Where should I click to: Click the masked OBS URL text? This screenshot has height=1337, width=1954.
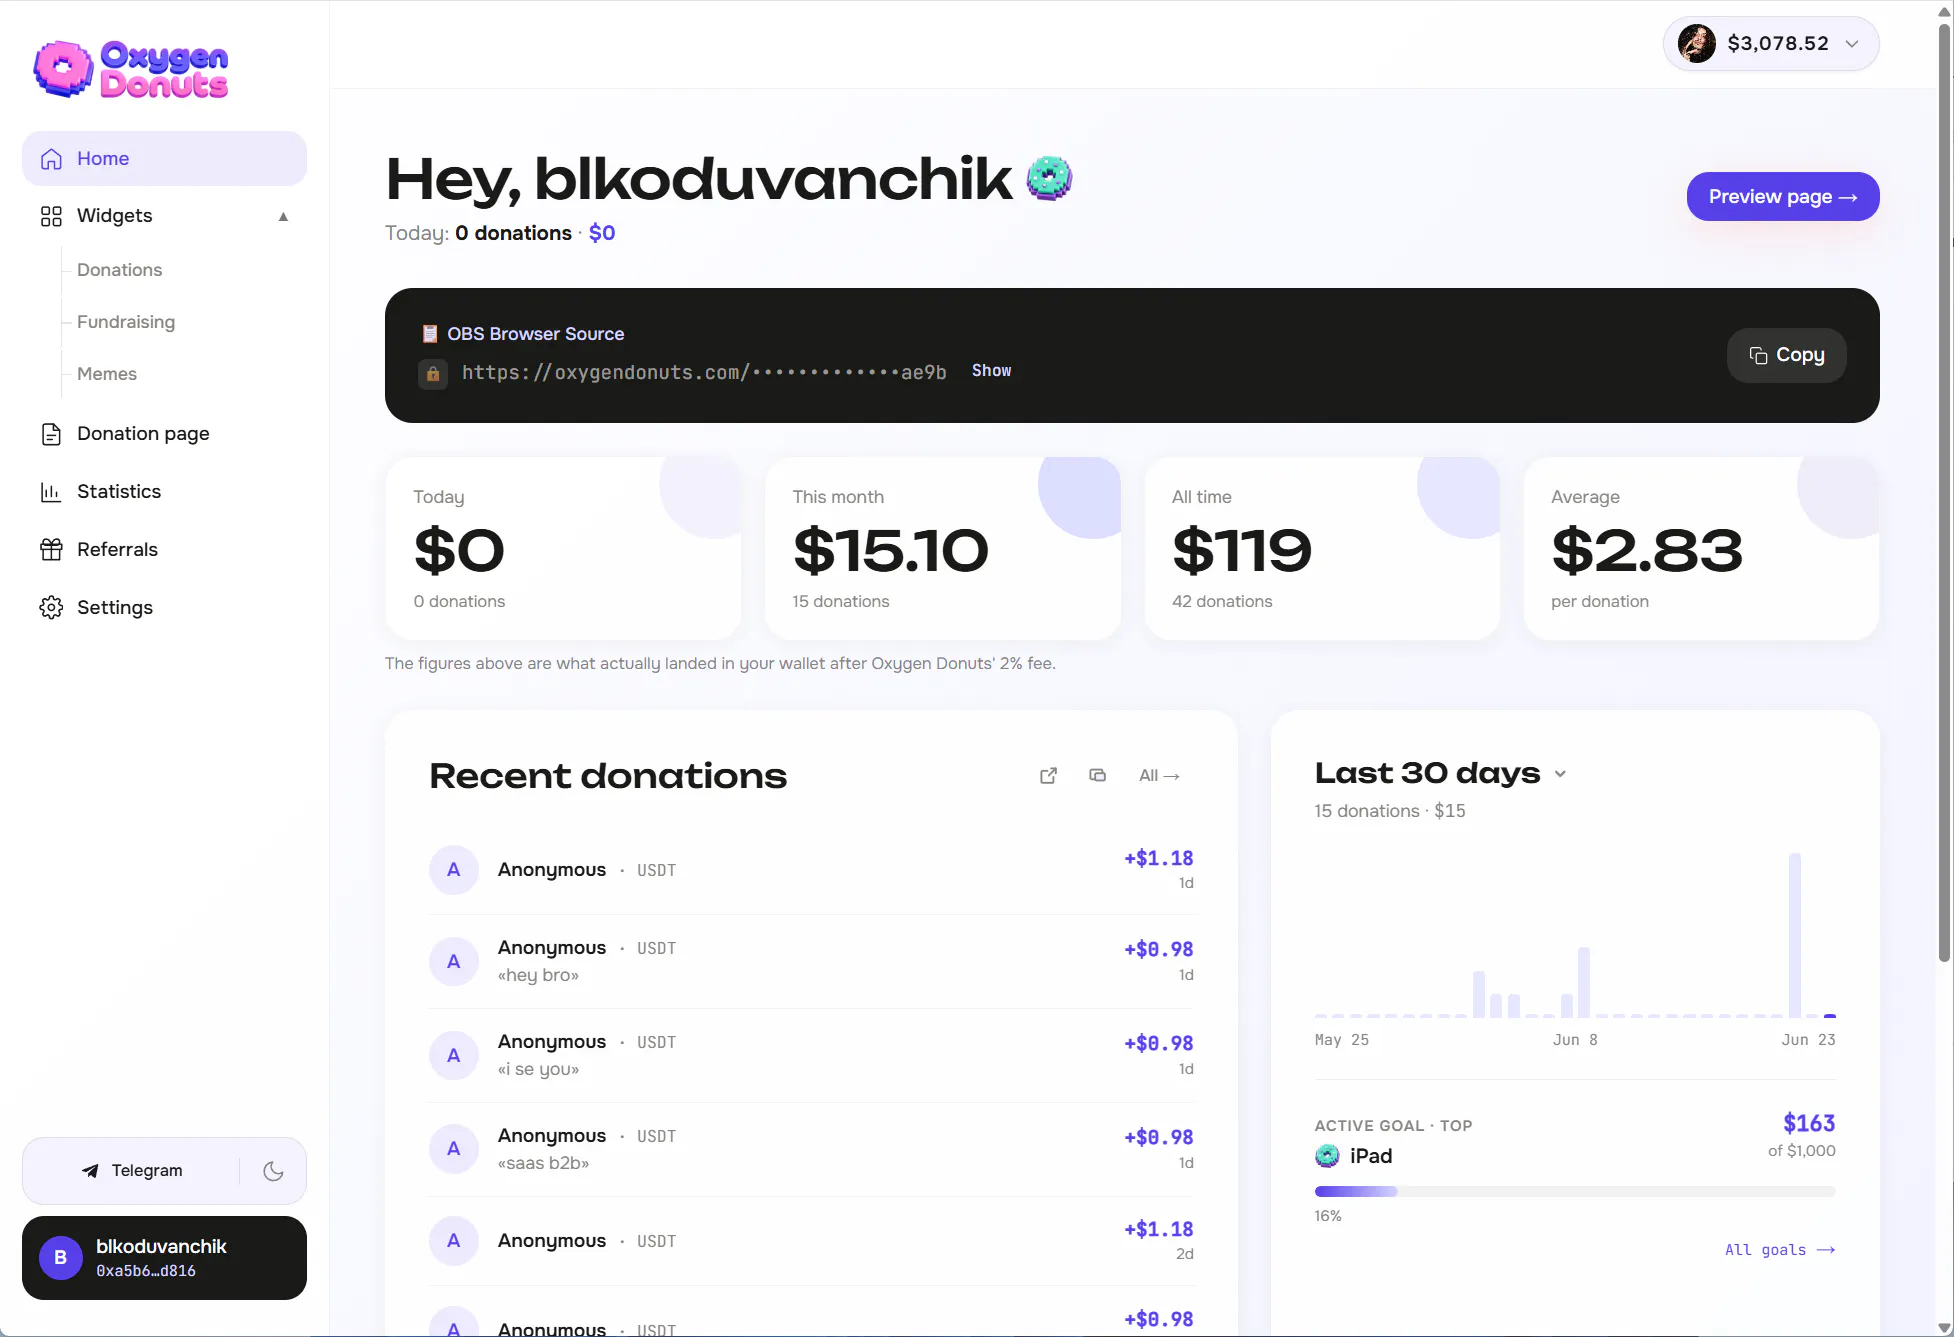coord(704,373)
